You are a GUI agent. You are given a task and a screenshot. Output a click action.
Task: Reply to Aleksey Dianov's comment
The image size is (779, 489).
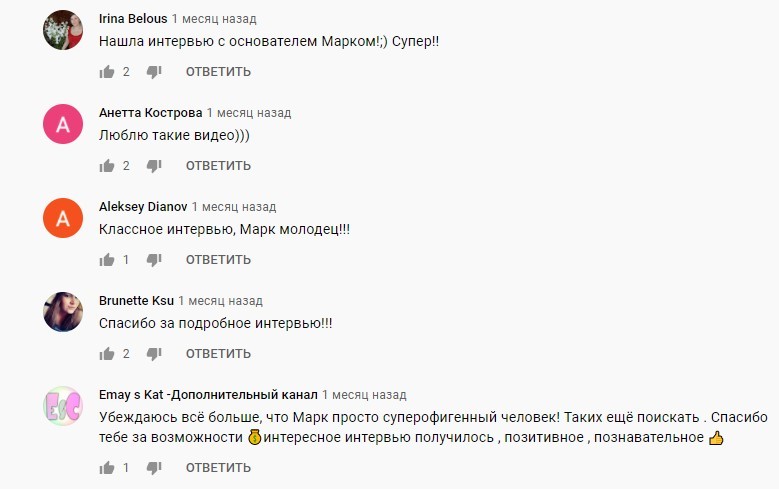218,260
